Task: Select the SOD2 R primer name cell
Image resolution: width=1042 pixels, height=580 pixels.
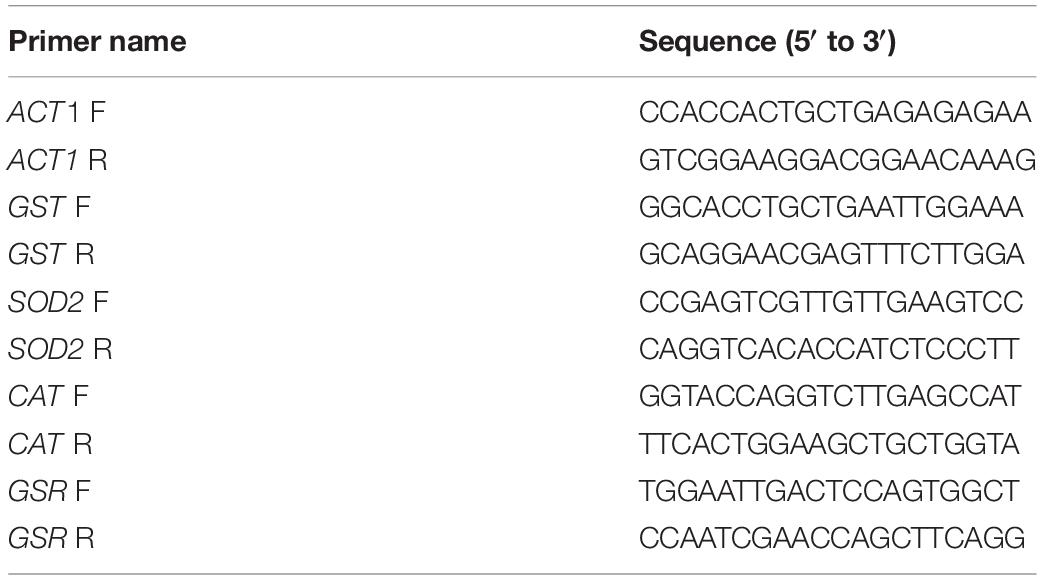Action: tap(60, 349)
